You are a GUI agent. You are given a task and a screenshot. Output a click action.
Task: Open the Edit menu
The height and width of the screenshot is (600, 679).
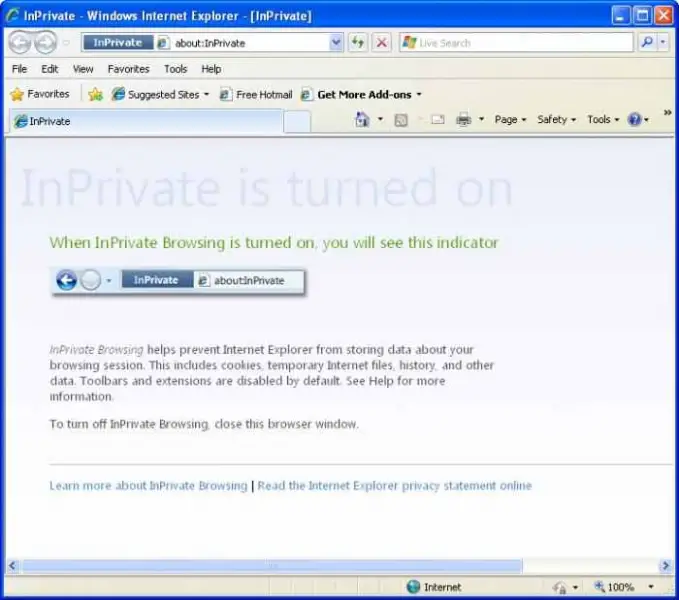[49, 69]
